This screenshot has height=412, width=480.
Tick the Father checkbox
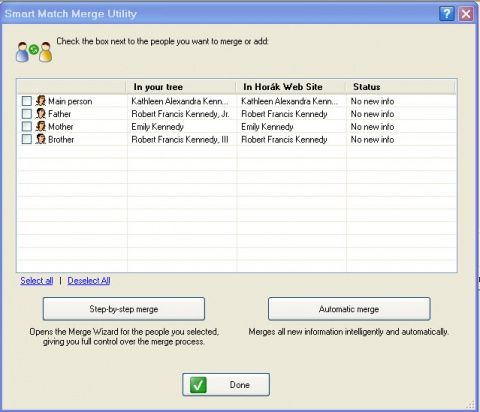27,114
